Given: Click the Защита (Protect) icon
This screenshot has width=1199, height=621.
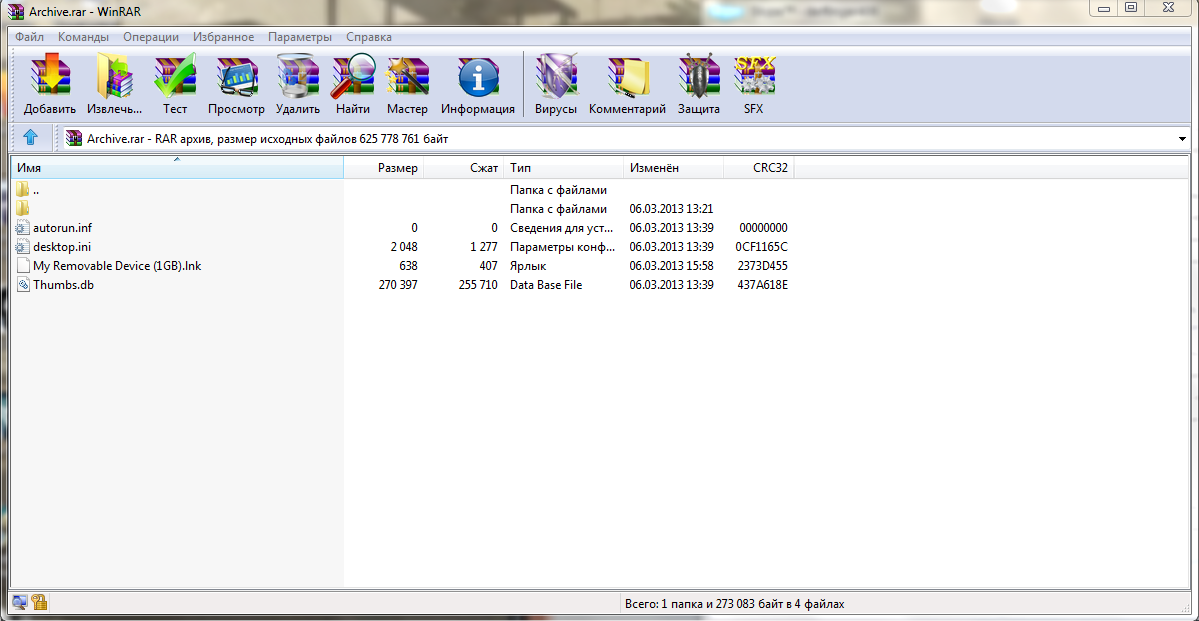Looking at the screenshot, I should point(699,76).
